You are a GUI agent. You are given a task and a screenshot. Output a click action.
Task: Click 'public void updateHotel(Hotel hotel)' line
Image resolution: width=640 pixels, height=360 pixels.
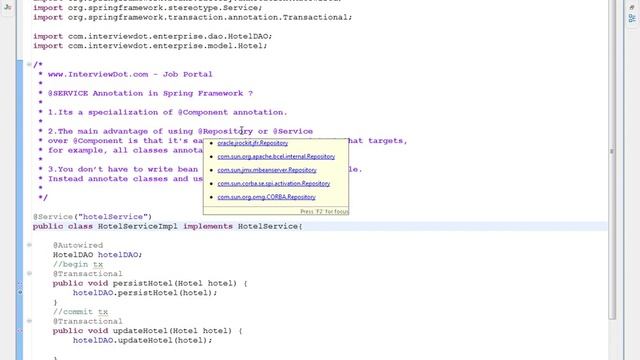[147, 331]
